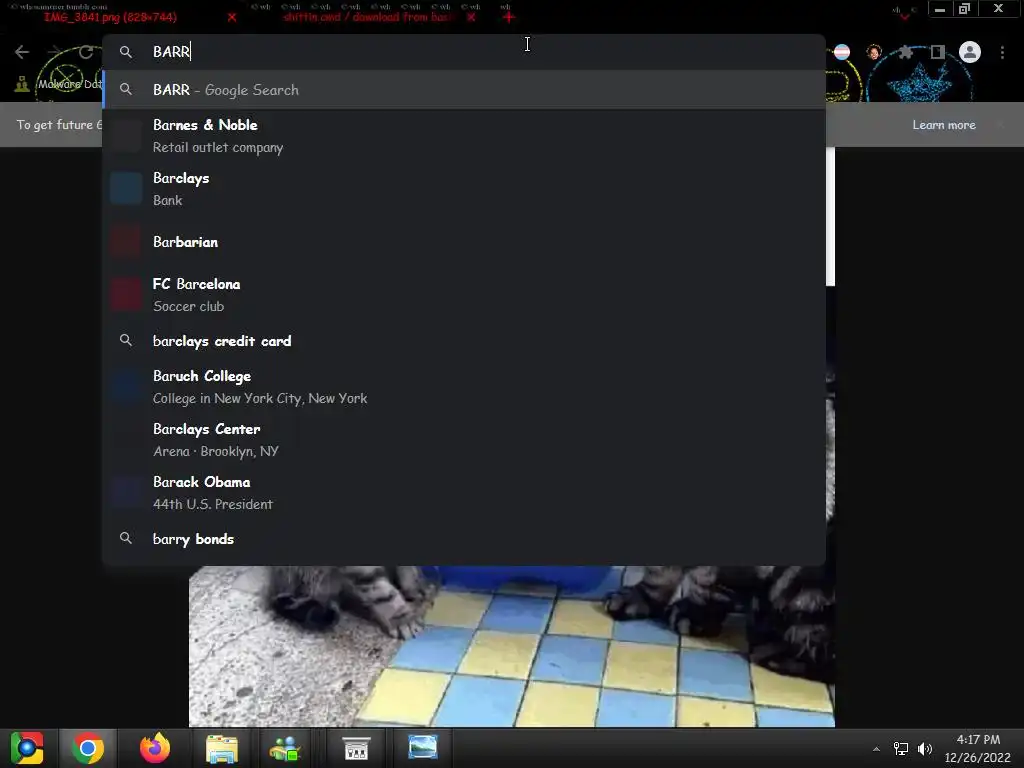Open the photo viewer taskbar icon
This screenshot has height=768, width=1024.
click(x=423, y=747)
